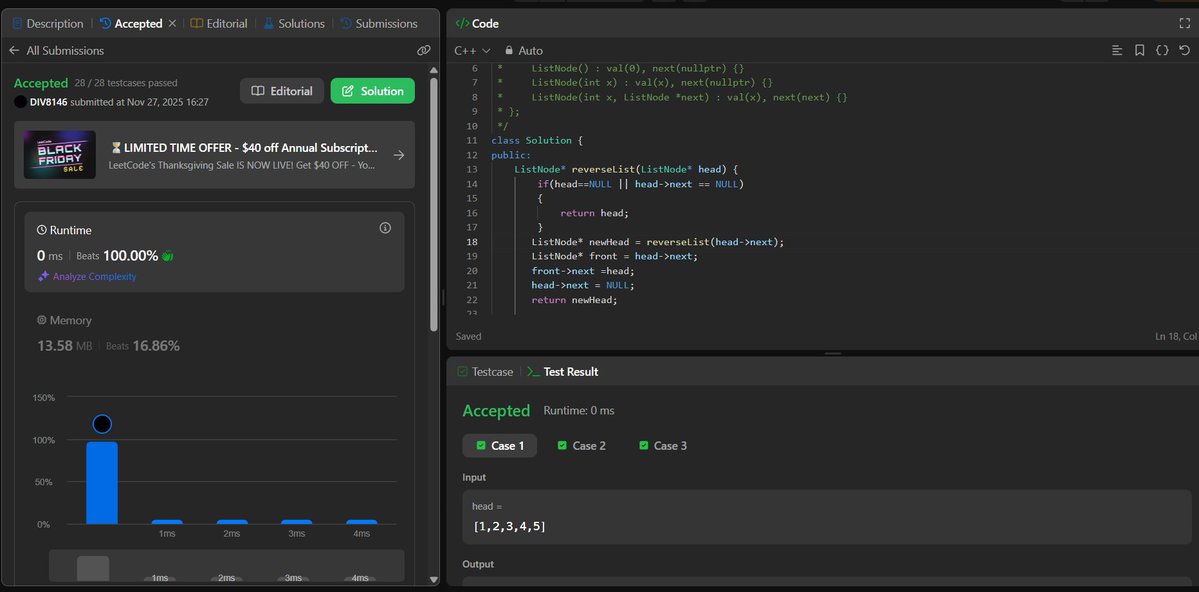Click the Ln 18 cursor position indicator
The image size is (1199, 592).
tap(1176, 337)
